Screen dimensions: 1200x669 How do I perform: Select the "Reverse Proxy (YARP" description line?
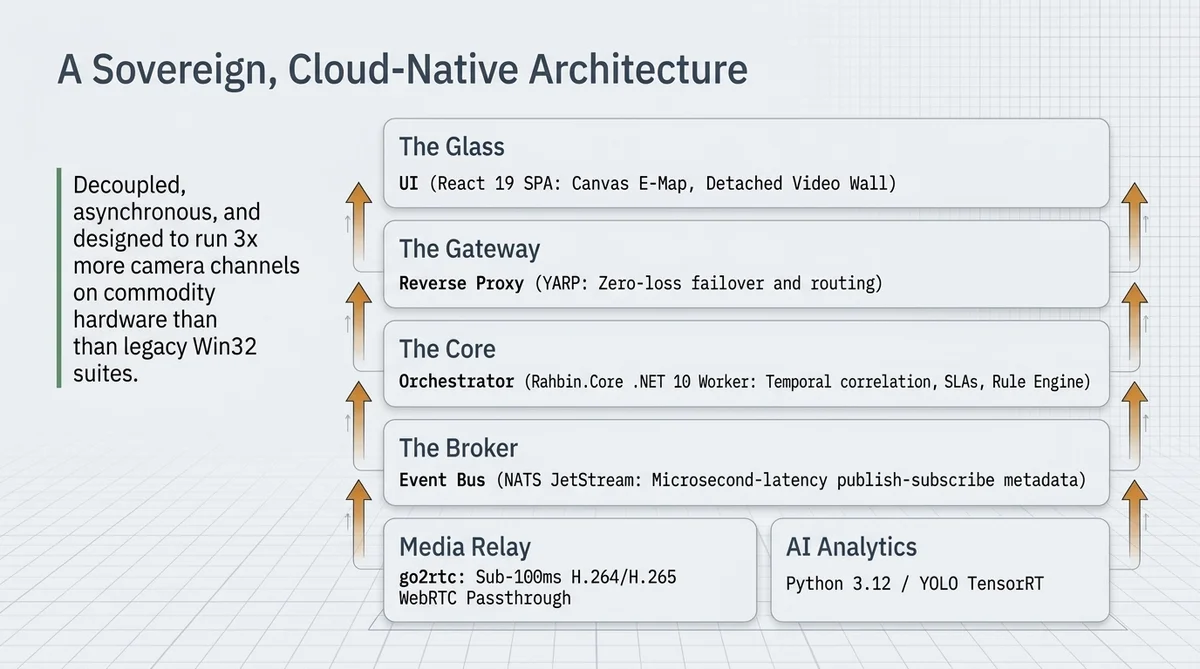click(641, 284)
